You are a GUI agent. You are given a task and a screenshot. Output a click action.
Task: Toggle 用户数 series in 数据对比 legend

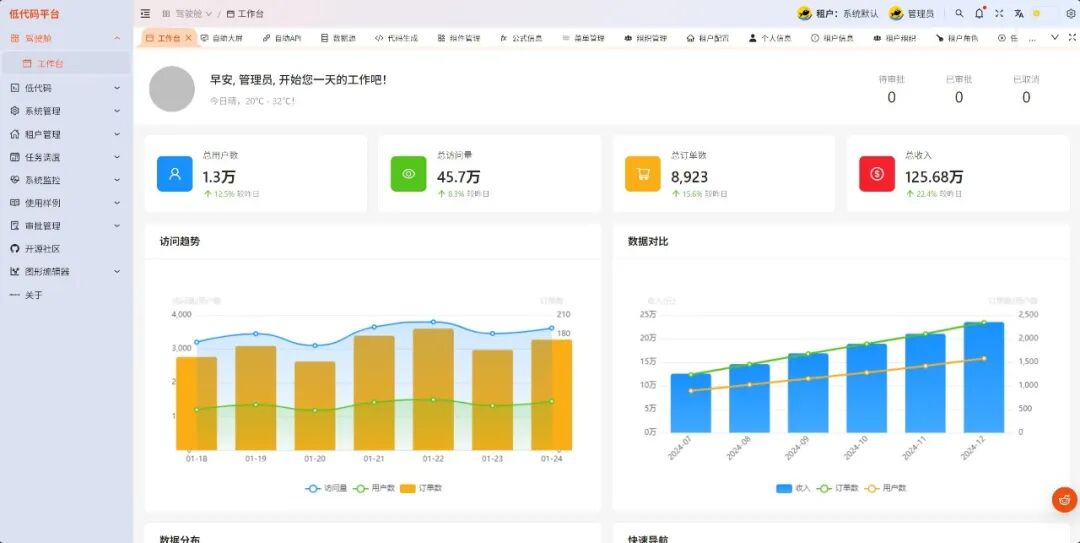(885, 488)
